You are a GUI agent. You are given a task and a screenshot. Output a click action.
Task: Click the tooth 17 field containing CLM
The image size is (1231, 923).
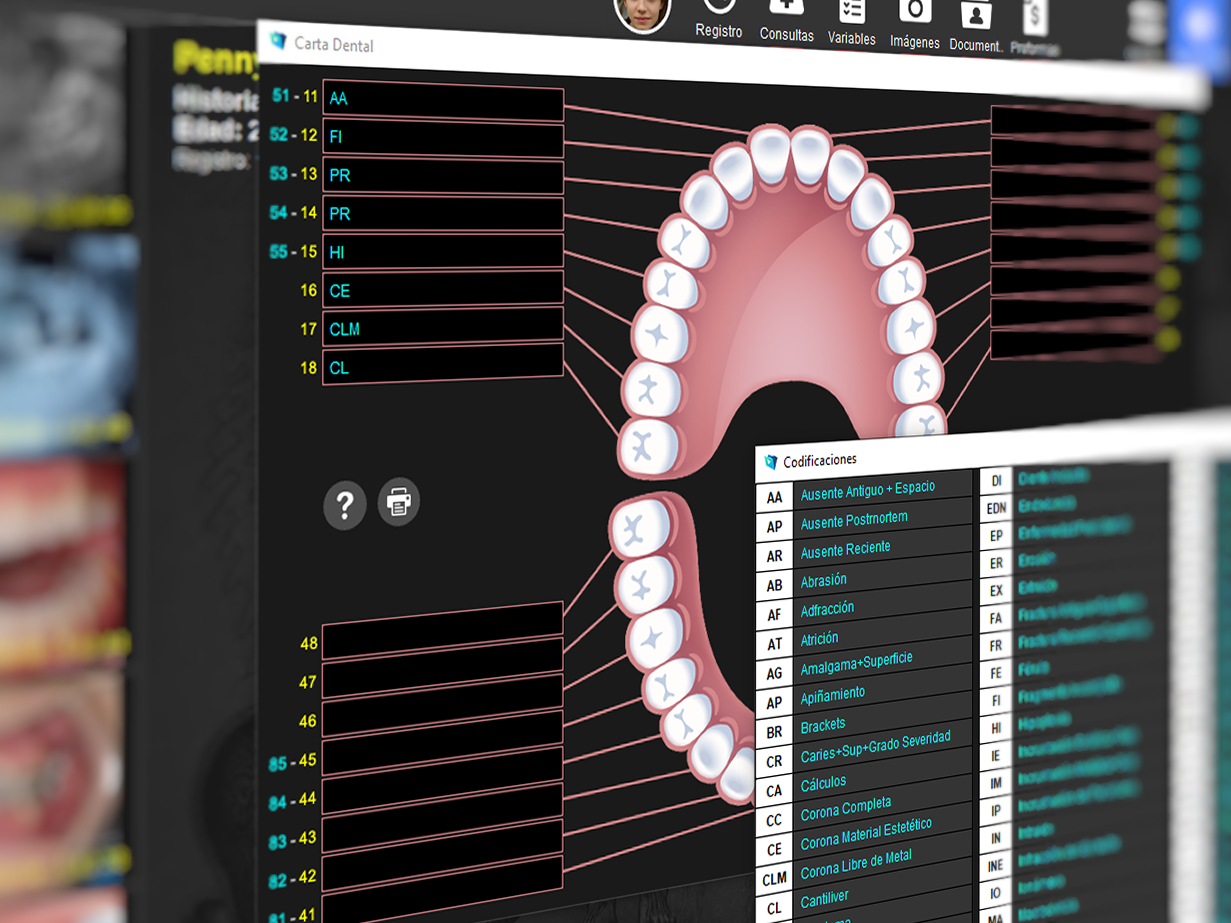[442, 328]
